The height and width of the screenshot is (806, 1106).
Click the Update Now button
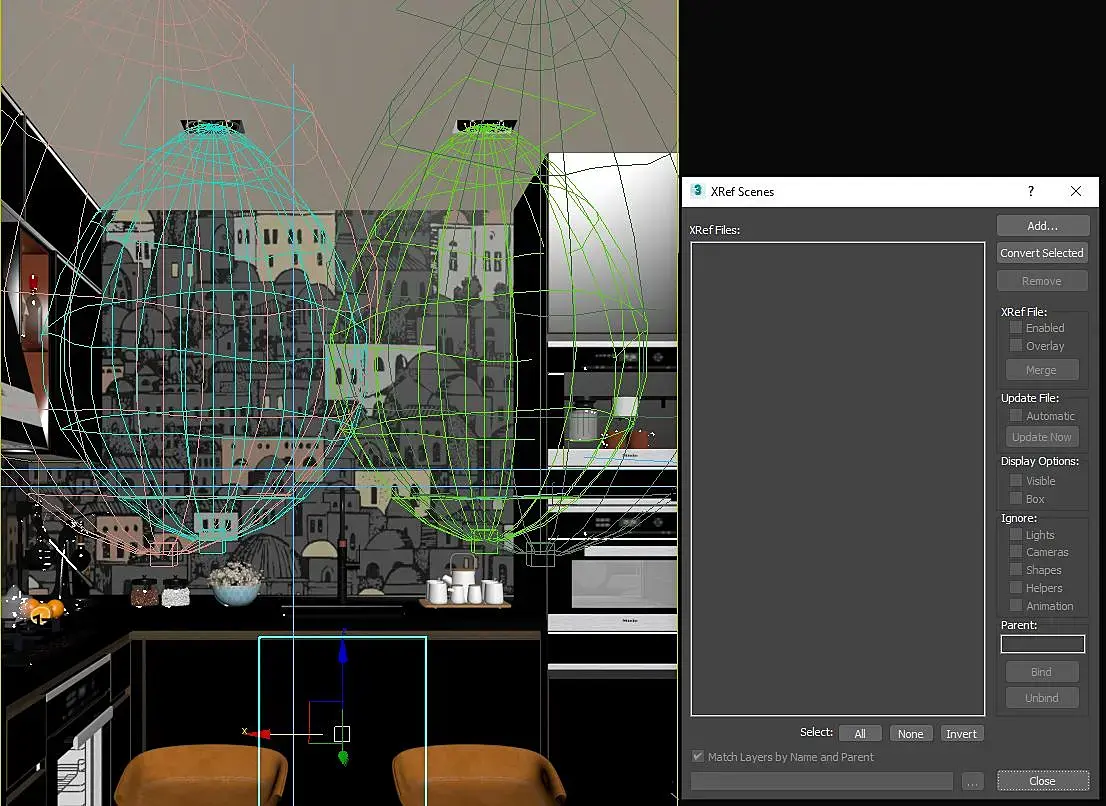click(x=1041, y=437)
